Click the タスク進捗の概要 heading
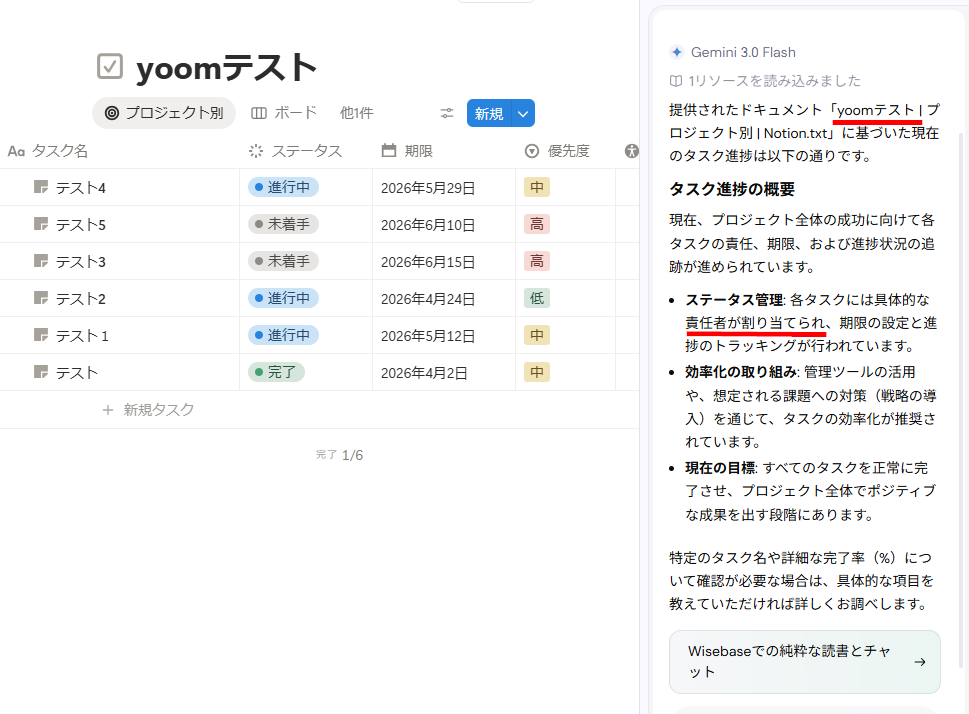 click(x=732, y=189)
